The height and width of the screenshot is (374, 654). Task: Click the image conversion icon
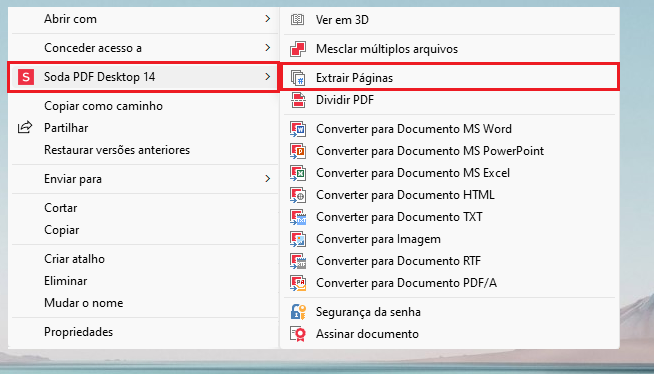(x=298, y=239)
